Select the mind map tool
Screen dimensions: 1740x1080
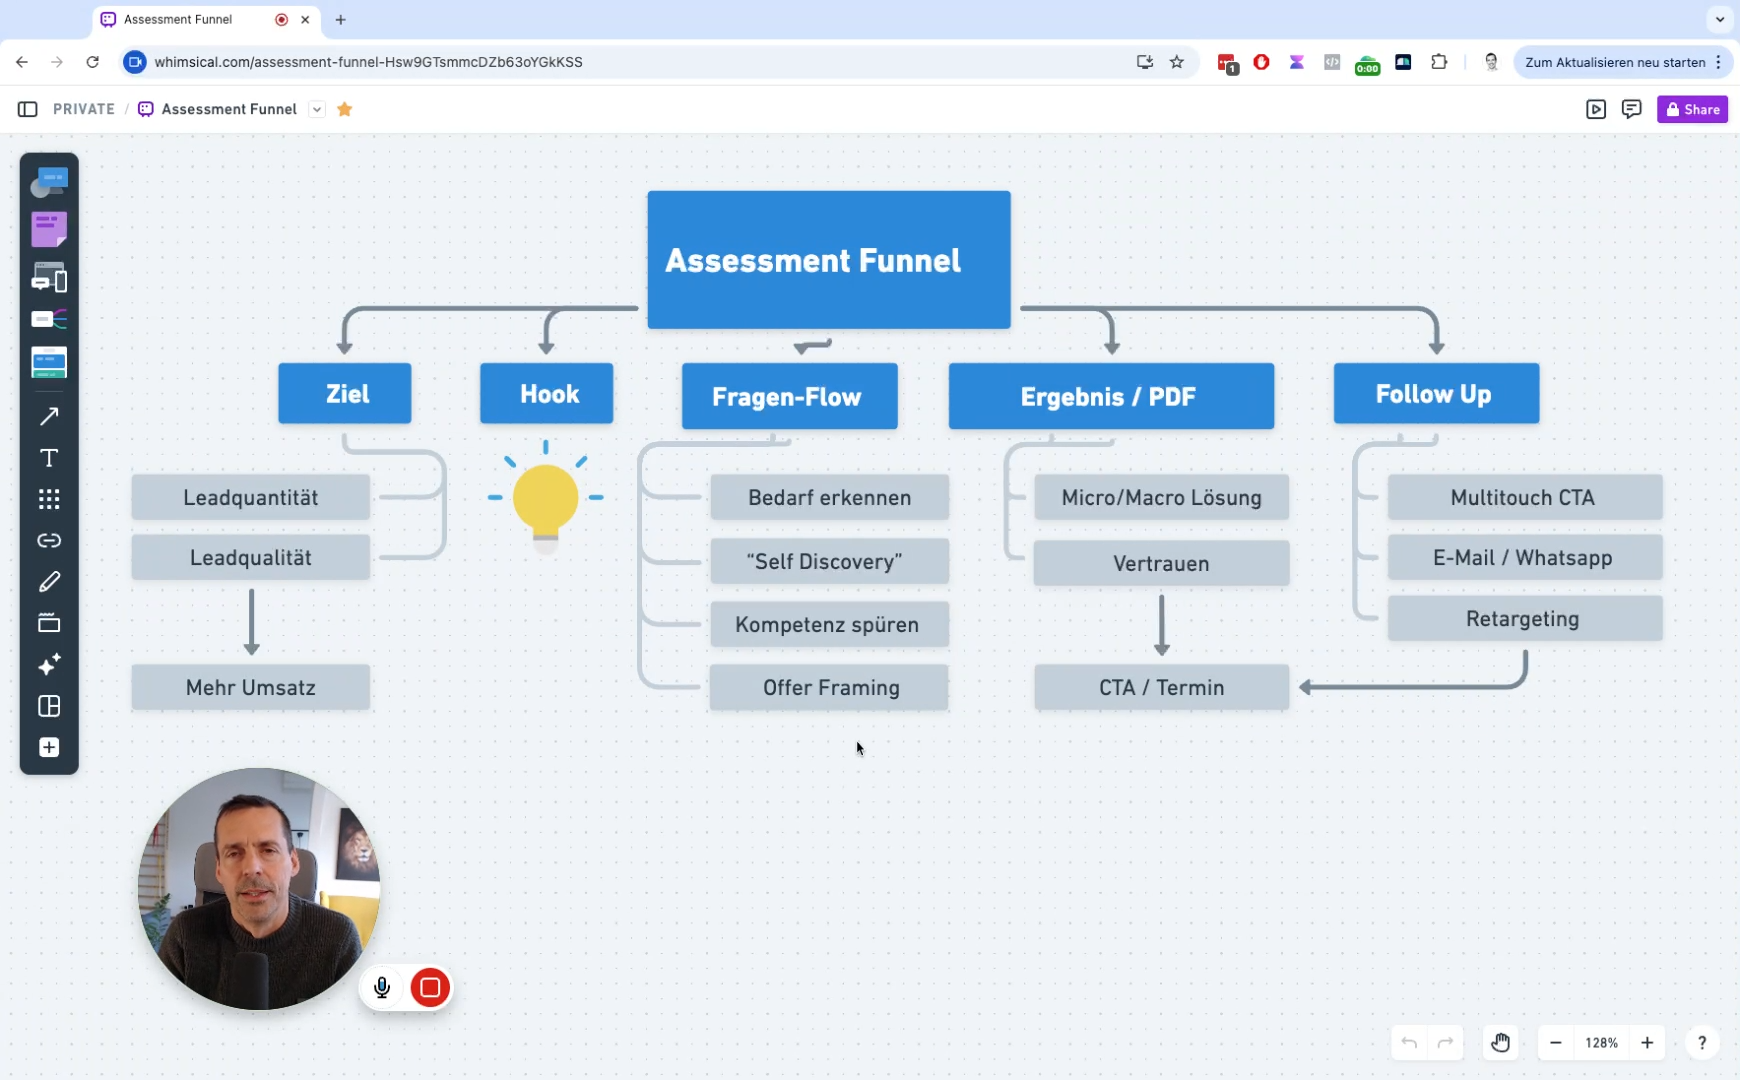[x=48, y=320]
